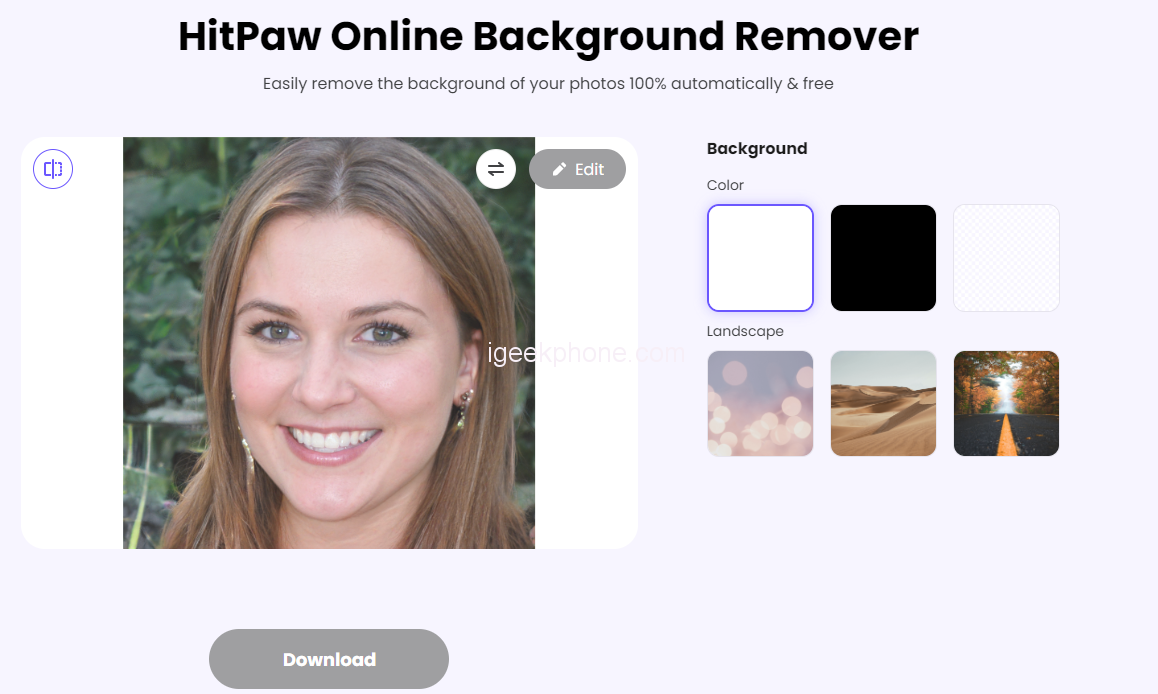The image size is (1158, 694).
Task: Apply the desert dunes landscape background
Action: [x=883, y=403]
